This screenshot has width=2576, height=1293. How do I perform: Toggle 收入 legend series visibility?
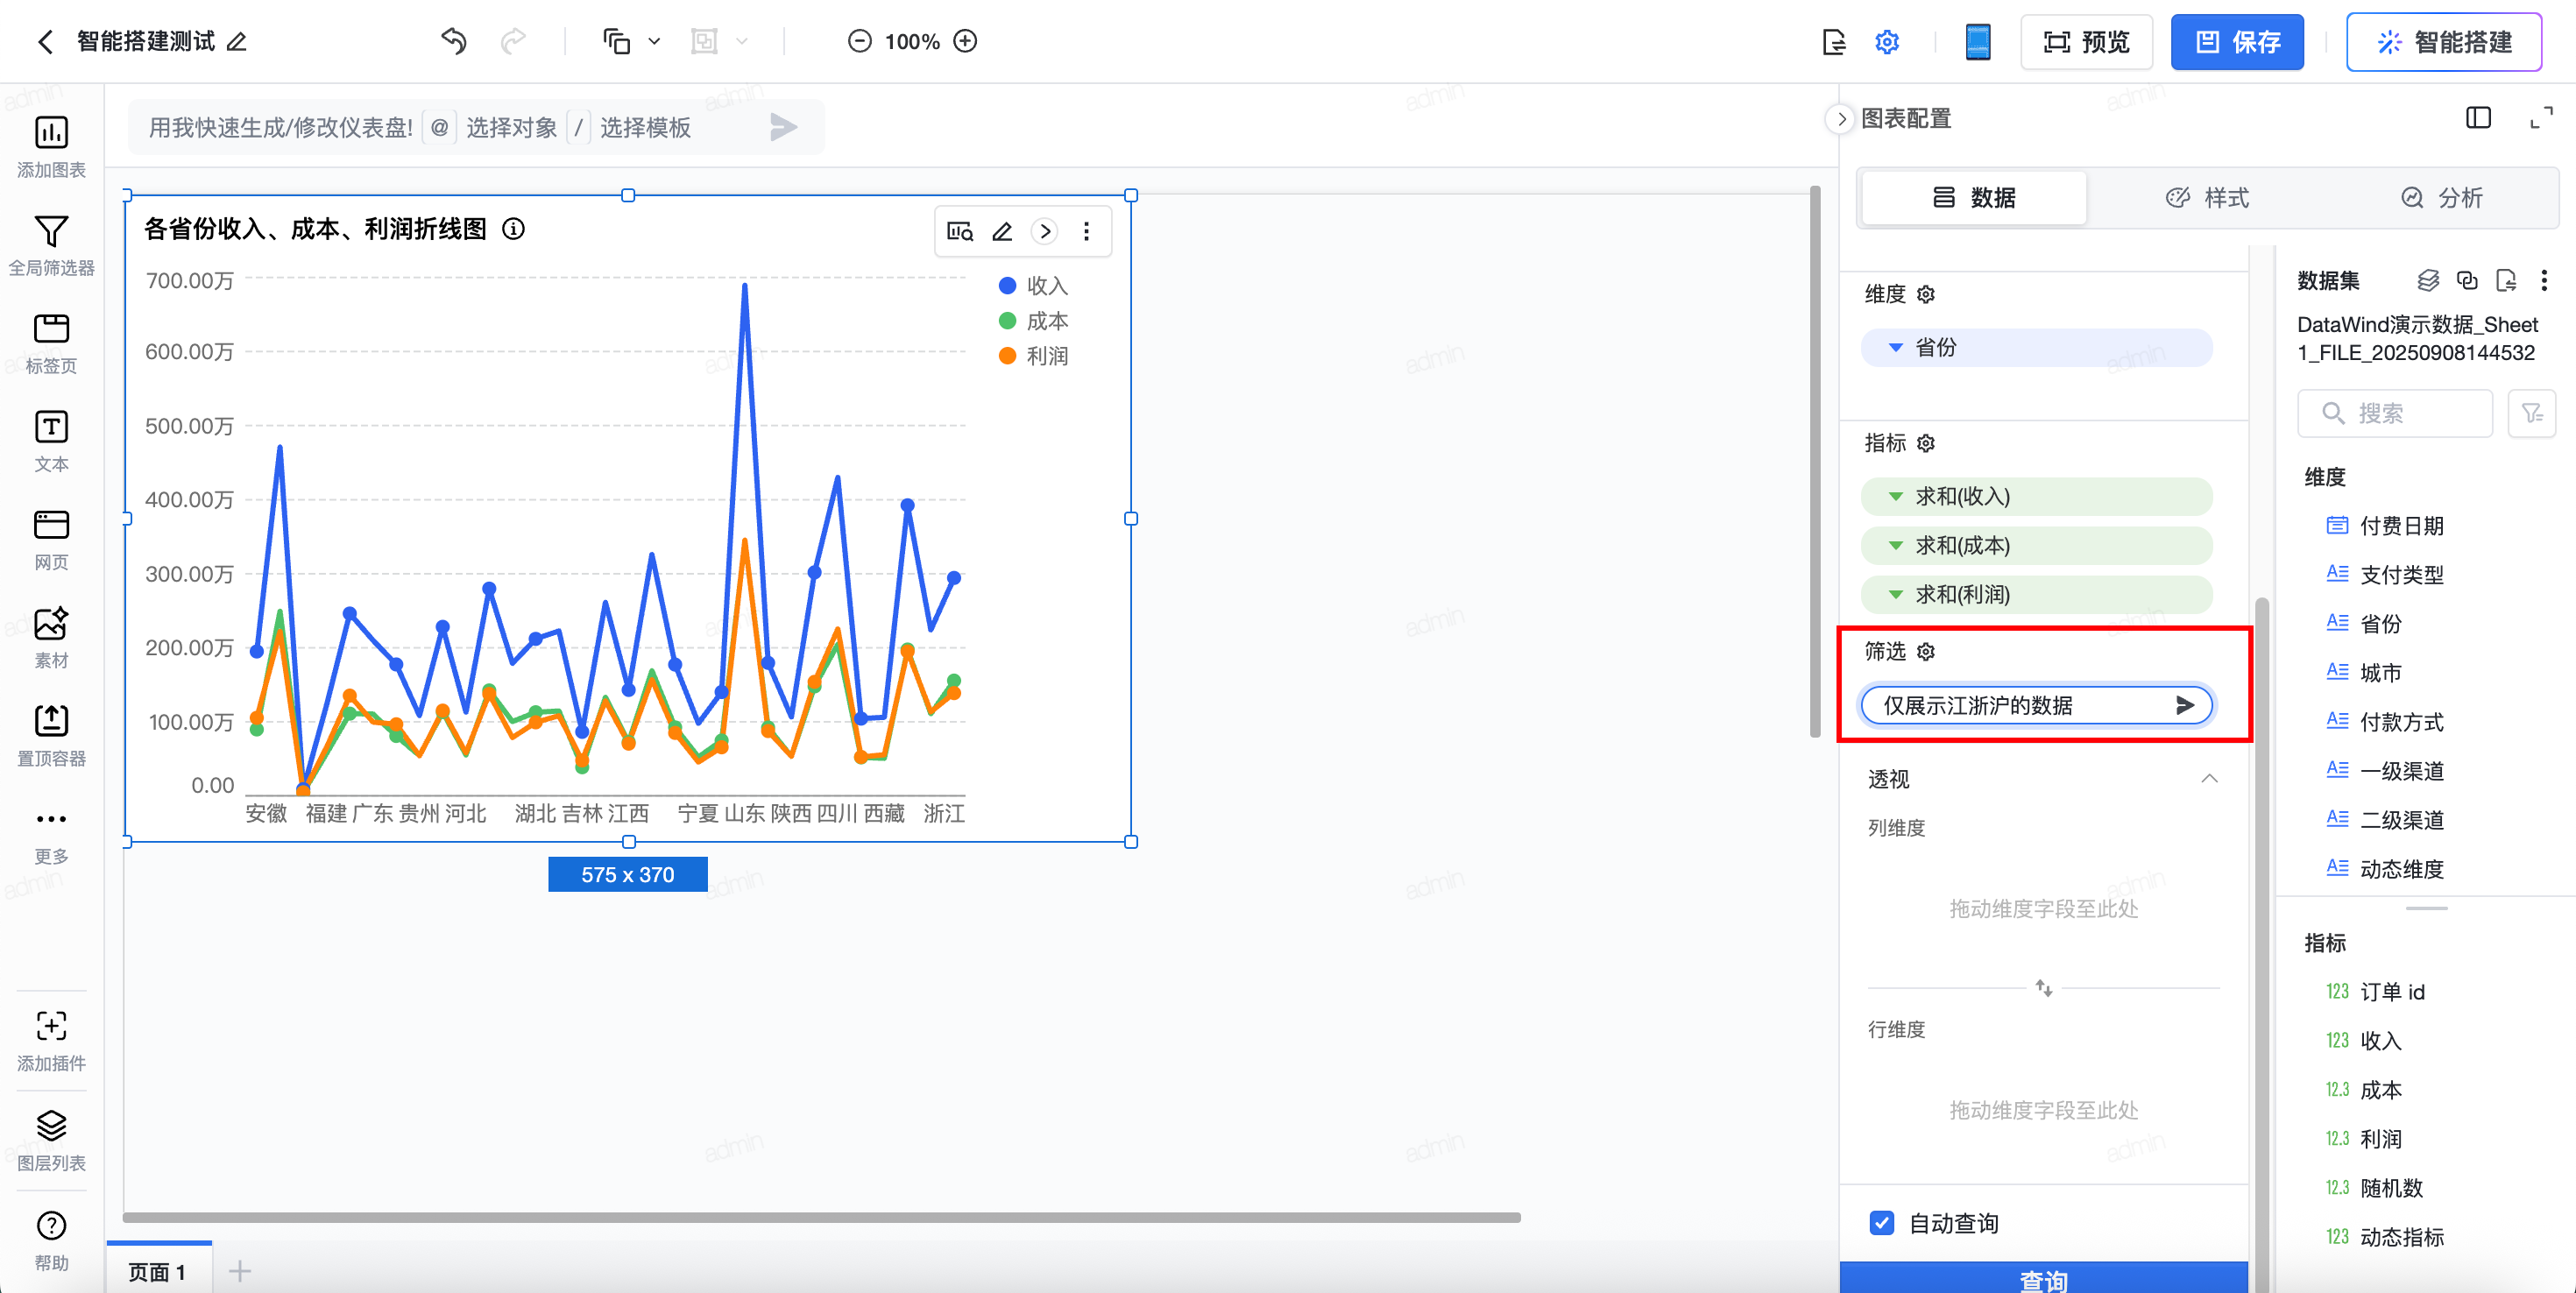pyautogui.click(x=1033, y=286)
